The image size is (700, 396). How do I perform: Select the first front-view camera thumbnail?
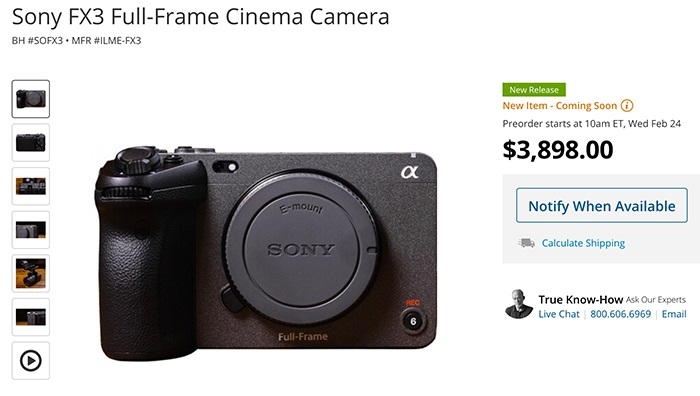click(x=31, y=99)
